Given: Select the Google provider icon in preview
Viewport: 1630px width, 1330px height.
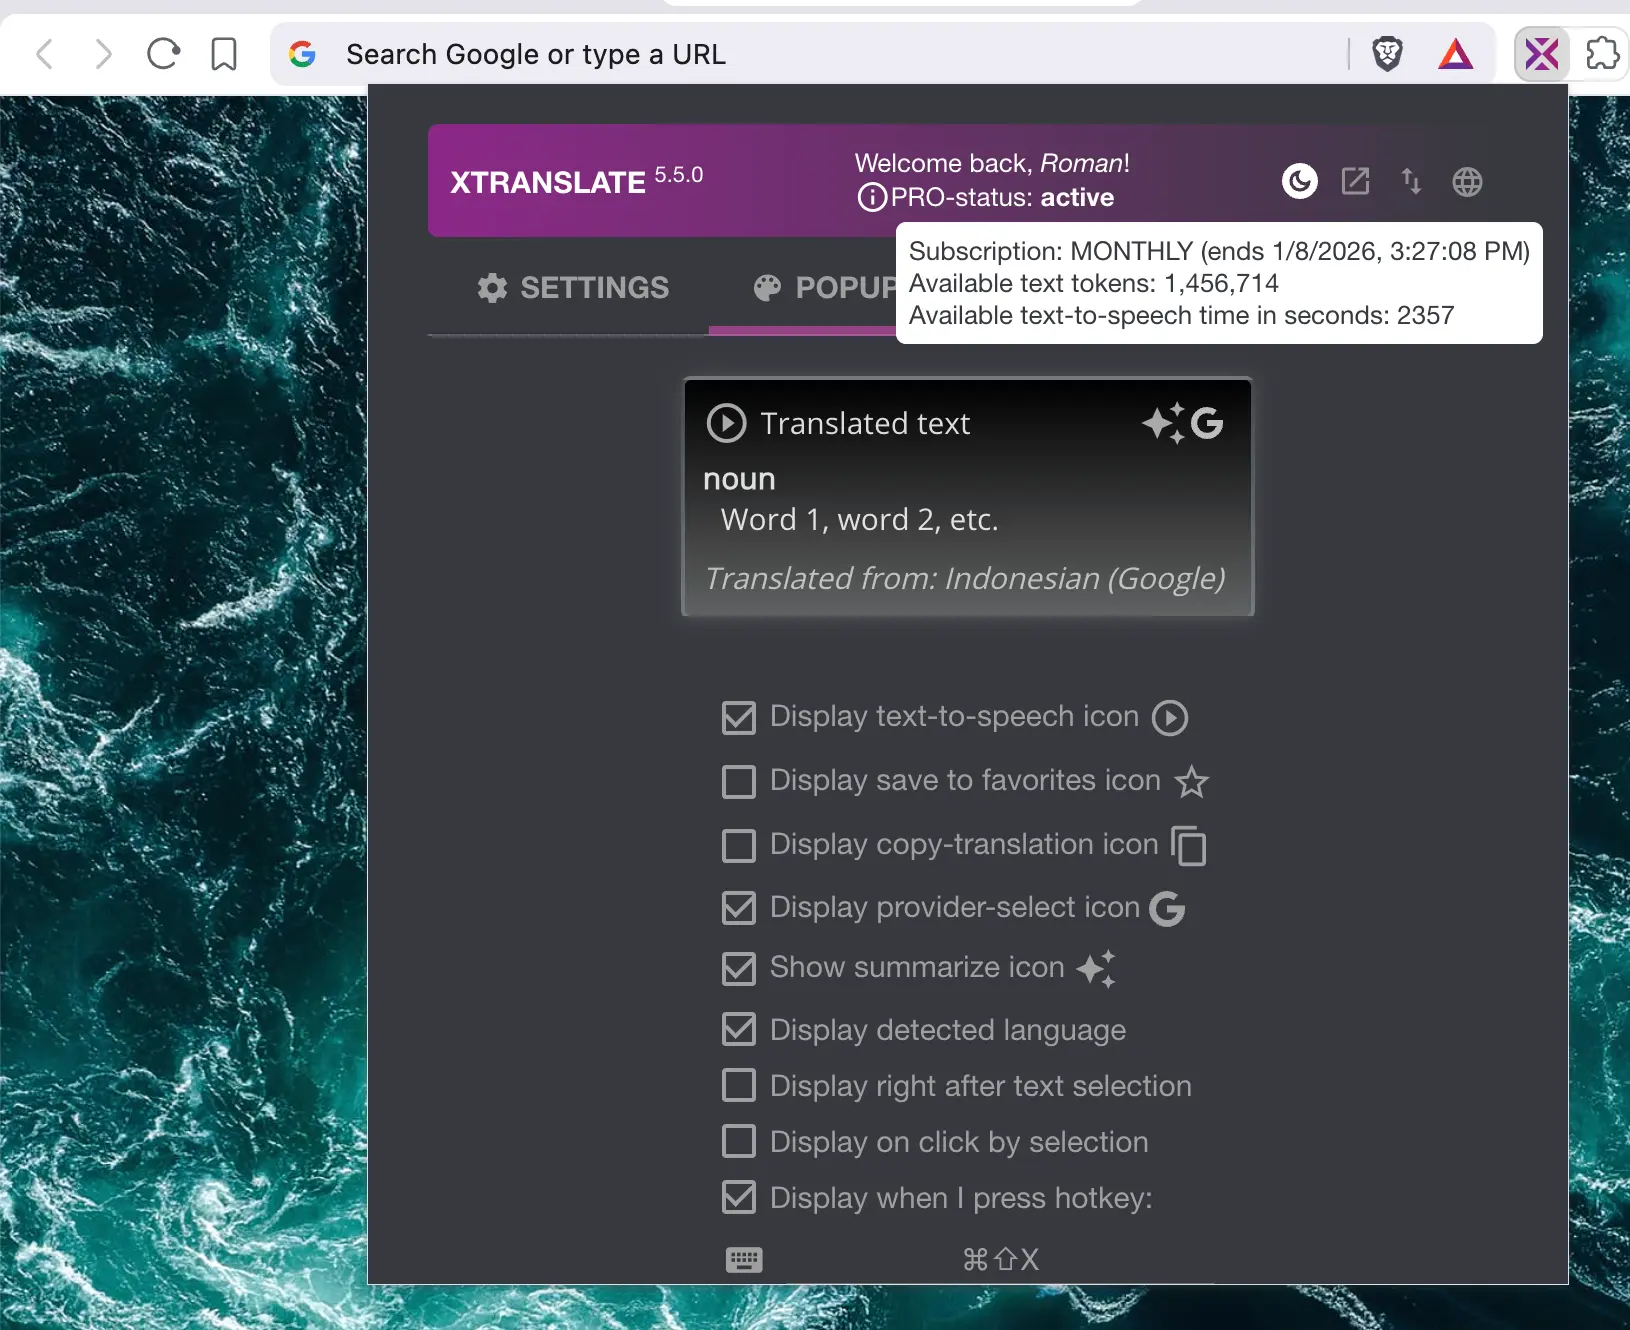Looking at the screenshot, I should (1207, 423).
